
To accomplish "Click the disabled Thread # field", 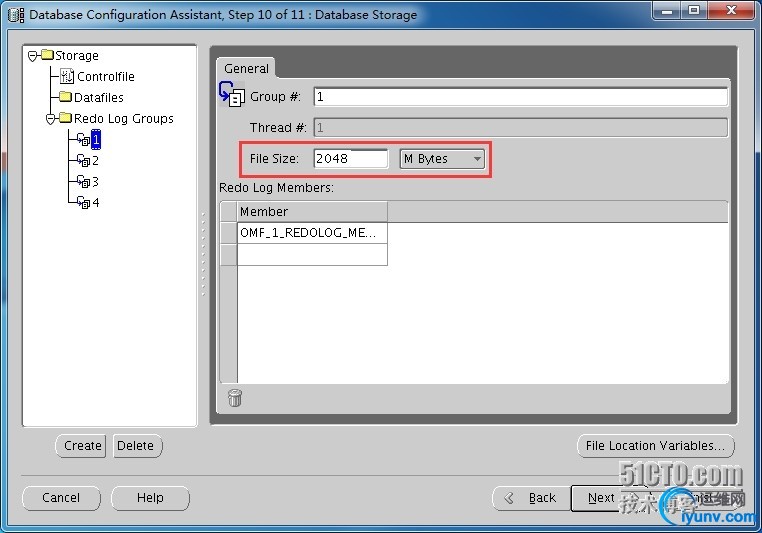I will [520, 128].
